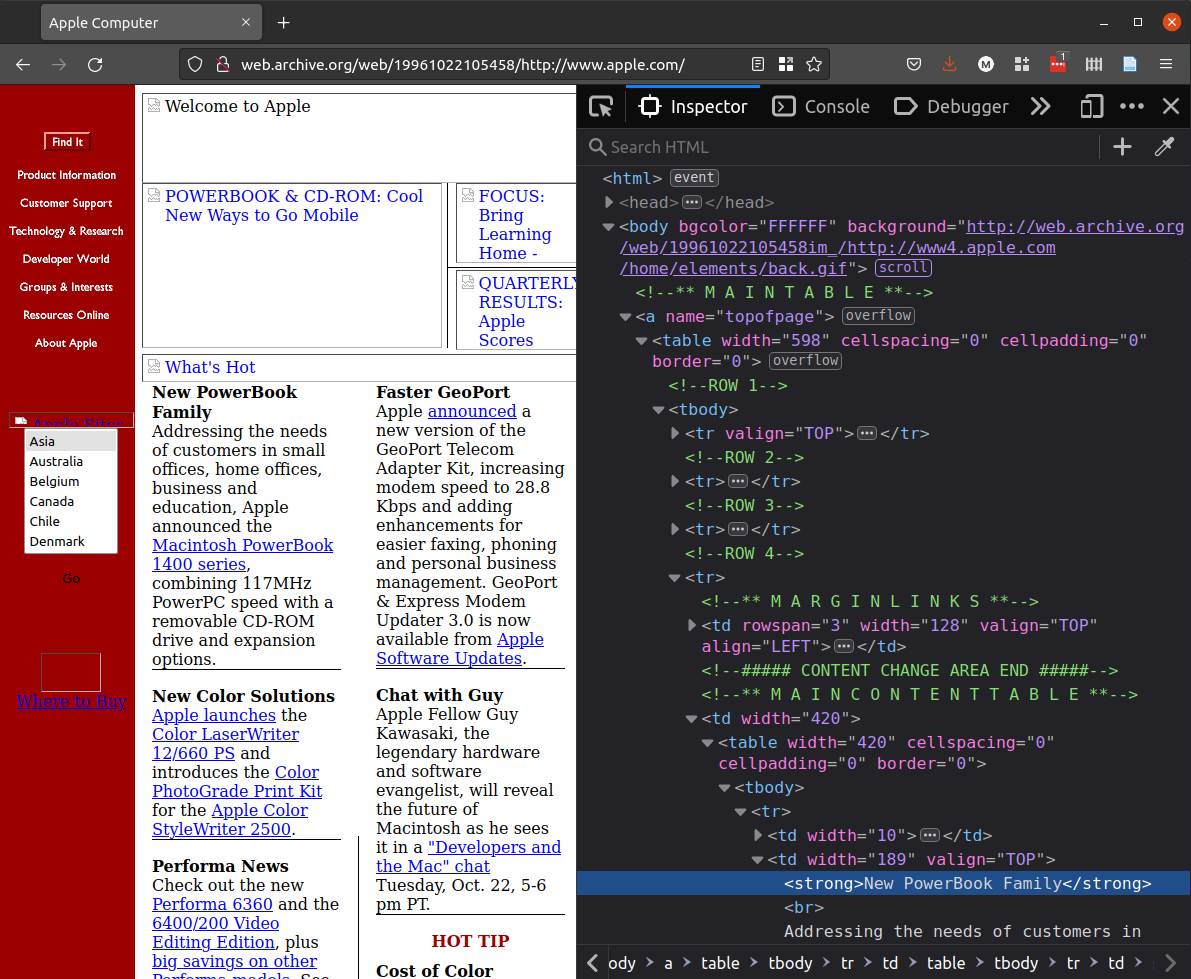
Task: Click the plus icon to create new node
Action: pyautogui.click(x=1122, y=147)
